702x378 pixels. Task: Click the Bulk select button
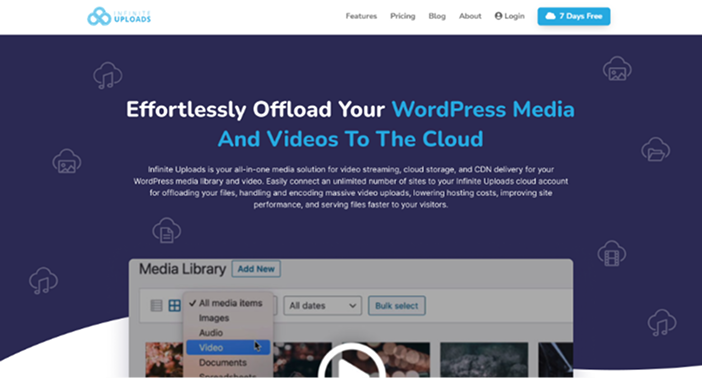point(397,305)
